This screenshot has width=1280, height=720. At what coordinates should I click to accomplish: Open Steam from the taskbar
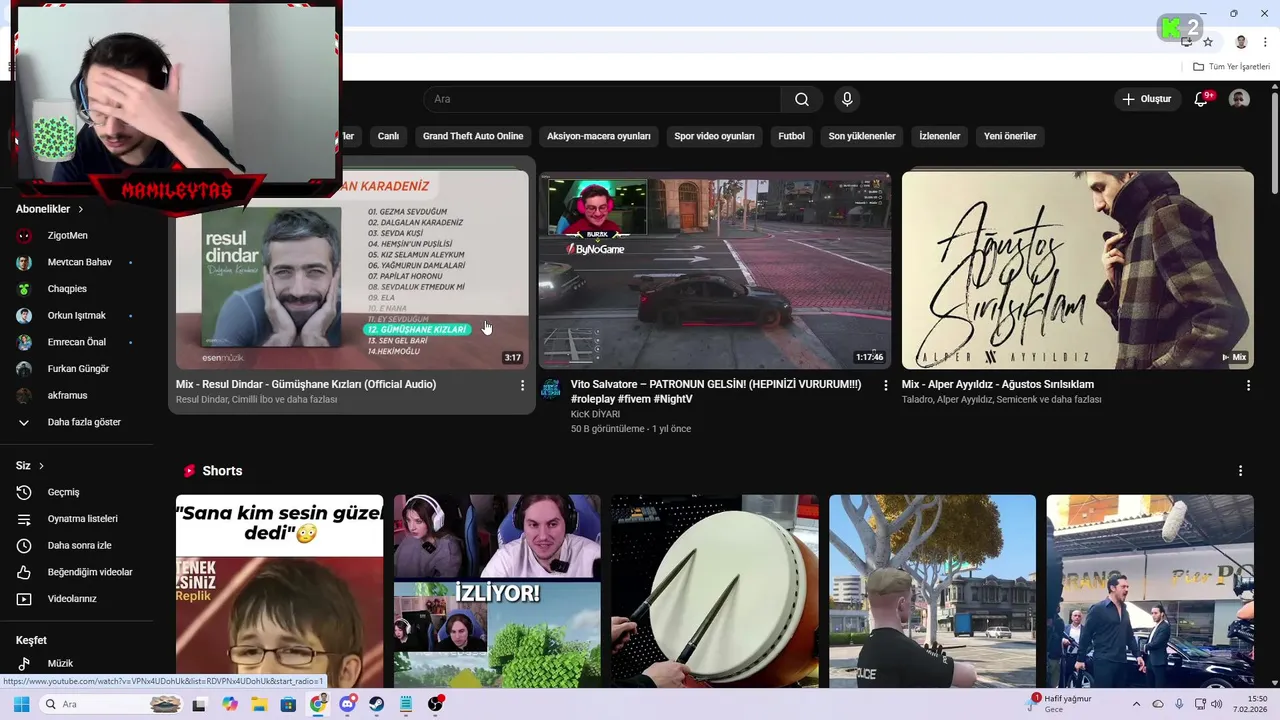click(377, 704)
